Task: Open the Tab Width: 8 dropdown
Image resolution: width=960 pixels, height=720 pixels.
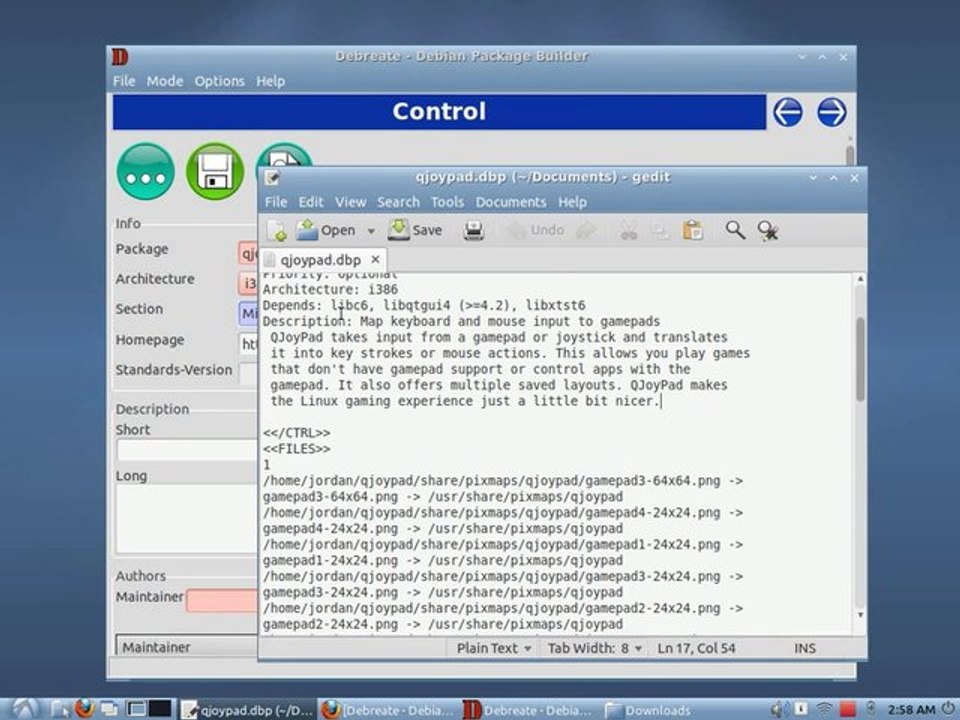Action: point(594,648)
